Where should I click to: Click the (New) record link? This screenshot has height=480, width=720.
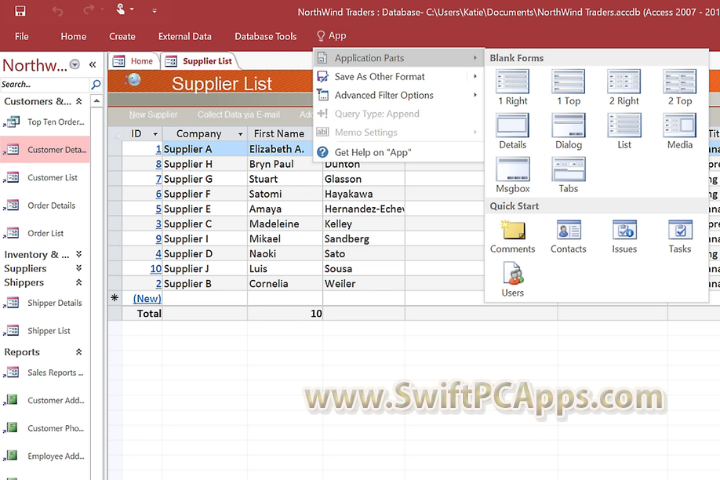tap(147, 299)
